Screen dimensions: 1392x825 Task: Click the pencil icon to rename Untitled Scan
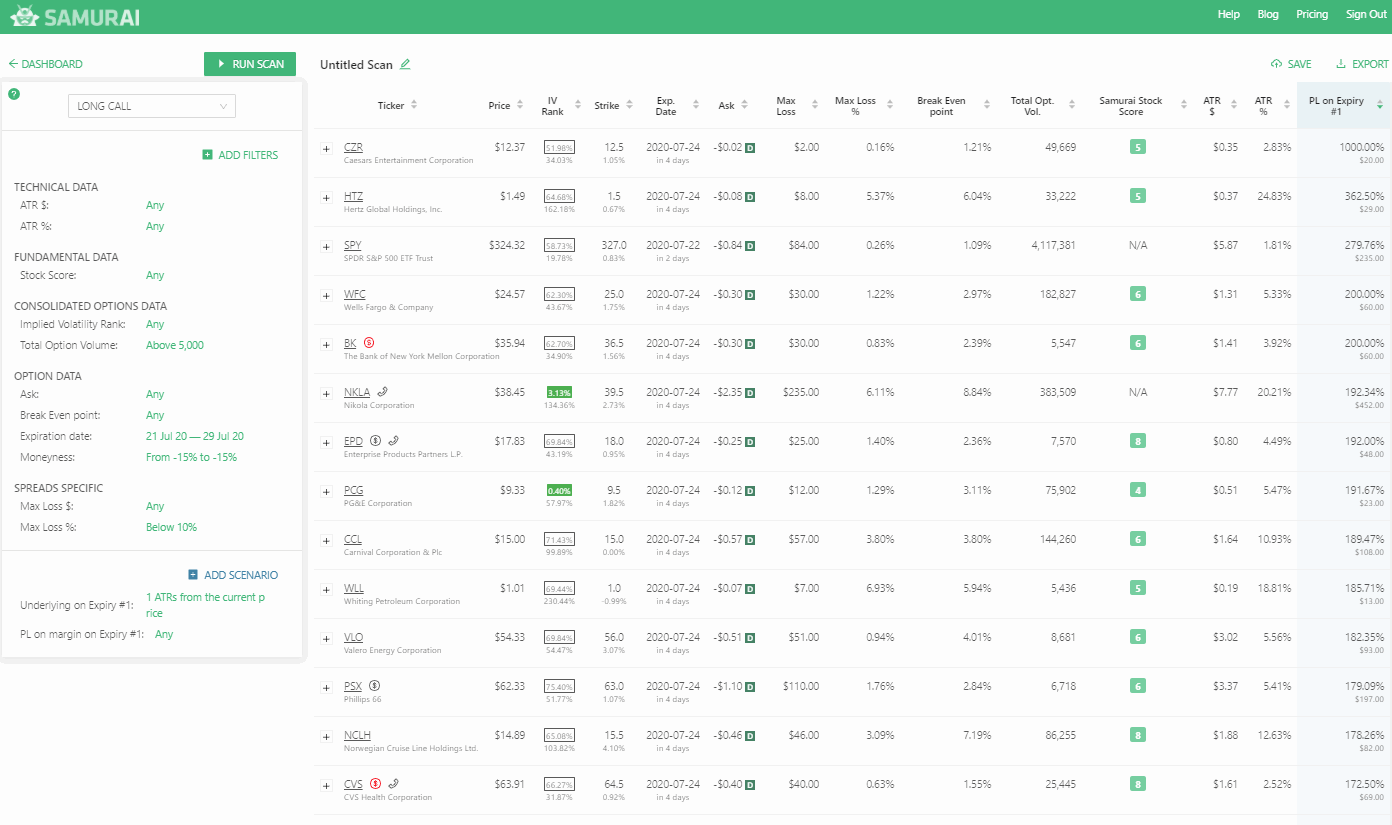[405, 65]
